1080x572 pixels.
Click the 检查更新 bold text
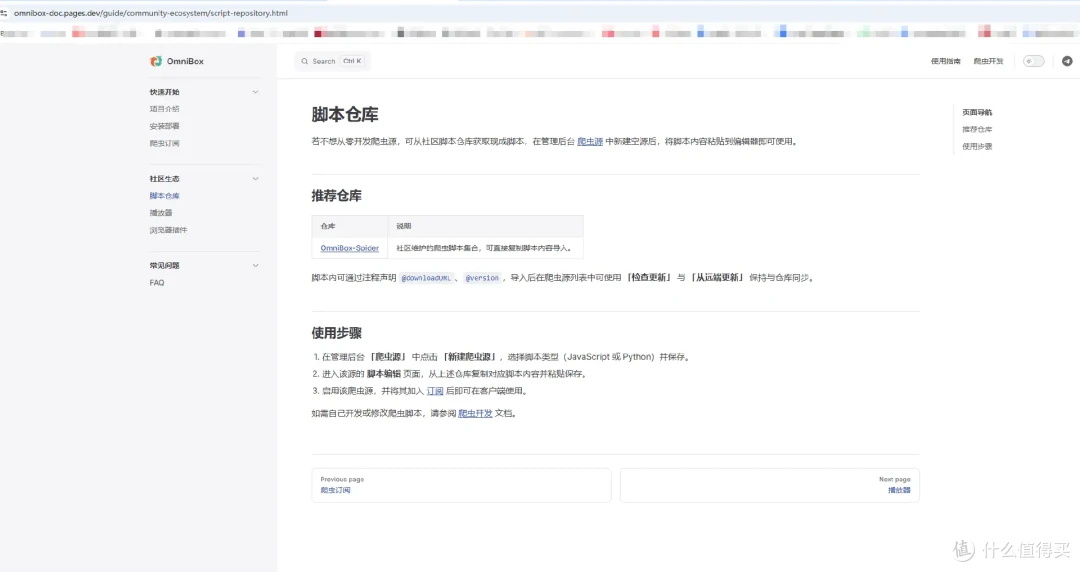[649, 278]
